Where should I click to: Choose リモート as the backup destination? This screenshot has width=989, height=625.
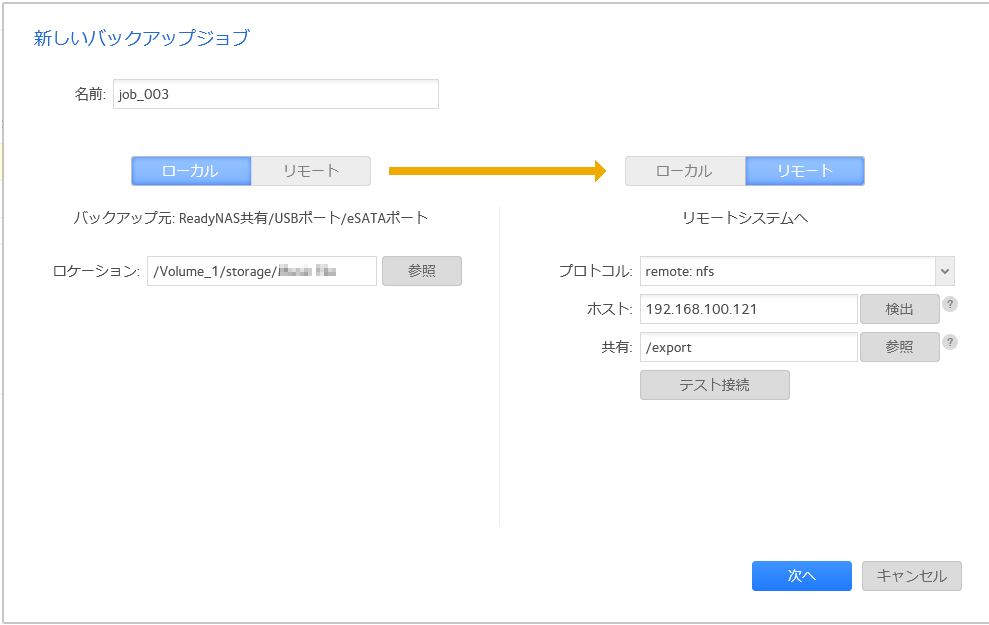(x=805, y=171)
